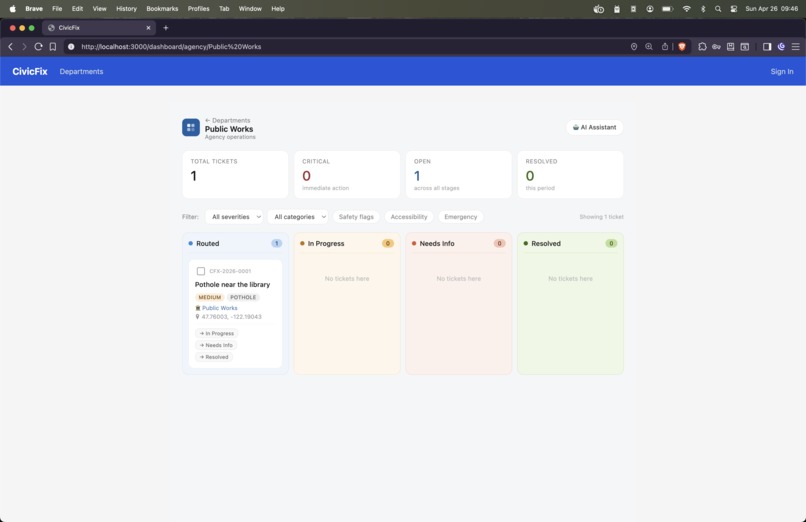Click the Total Tickets stat card
The height and width of the screenshot is (522, 806).
(x=235, y=174)
